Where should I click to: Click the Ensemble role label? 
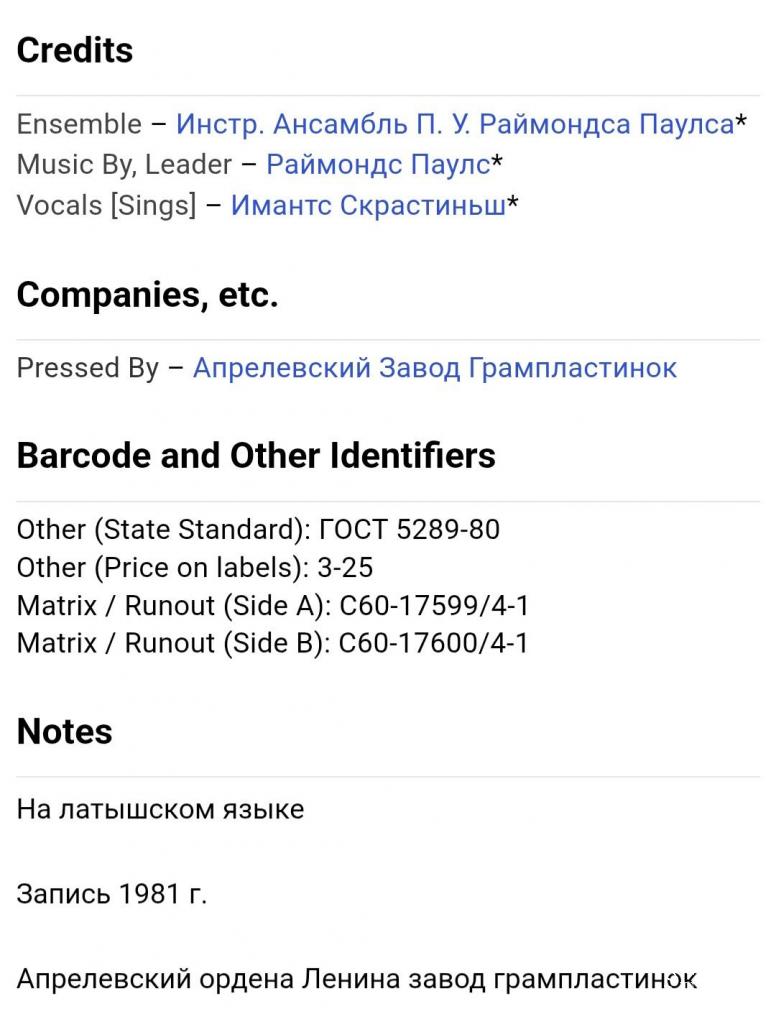(x=79, y=125)
